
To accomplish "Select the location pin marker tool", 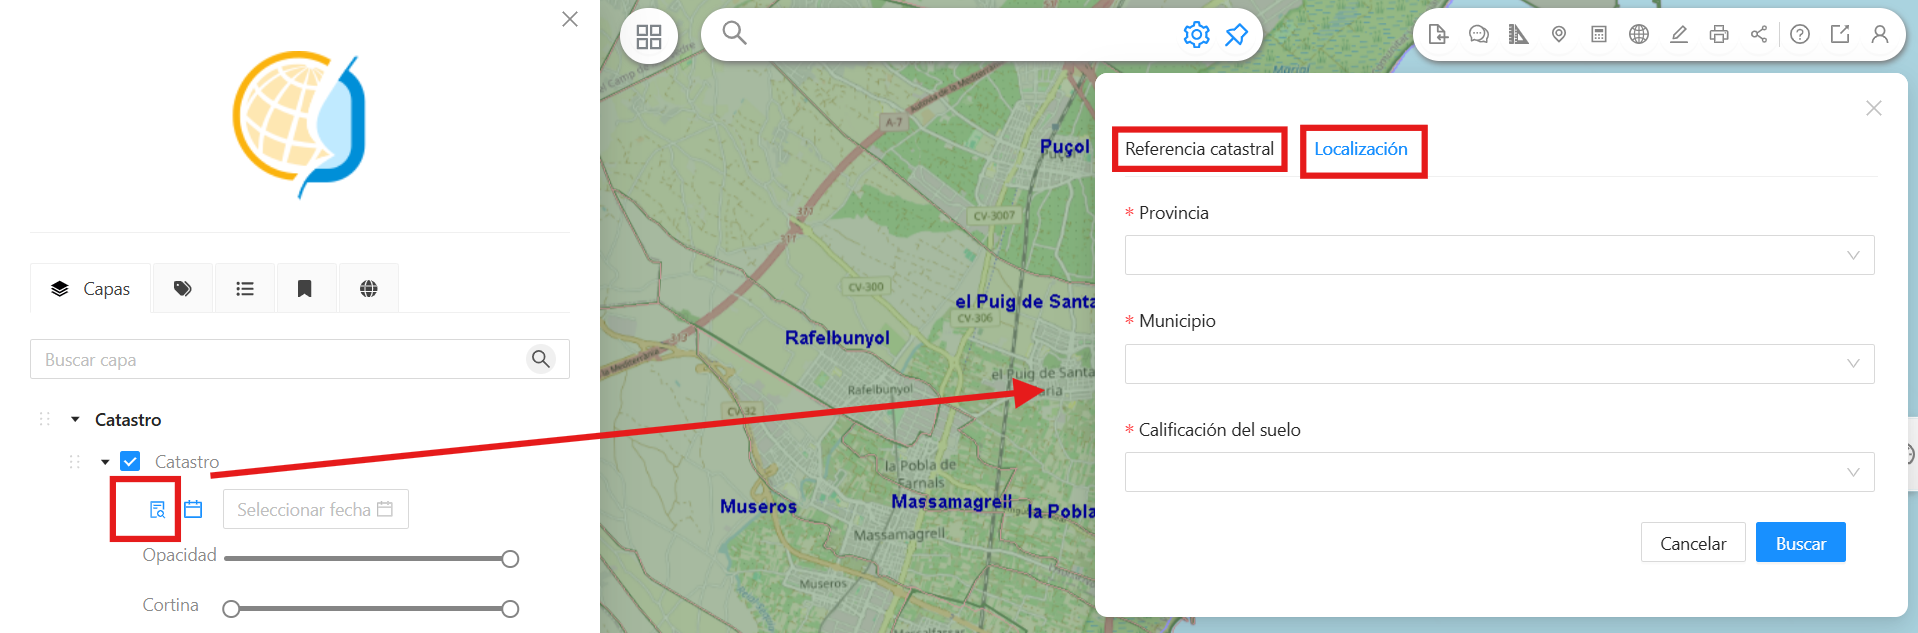I will tap(1558, 34).
